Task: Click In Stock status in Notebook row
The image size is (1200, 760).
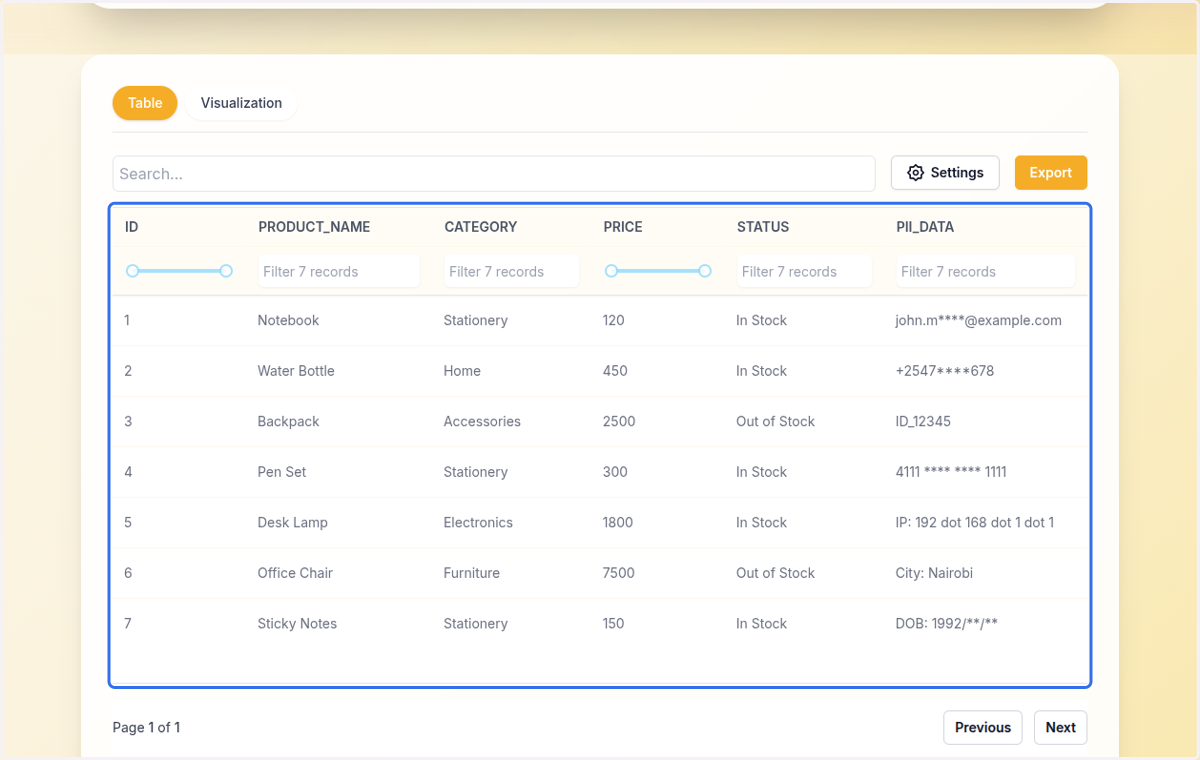Action: [x=761, y=320]
